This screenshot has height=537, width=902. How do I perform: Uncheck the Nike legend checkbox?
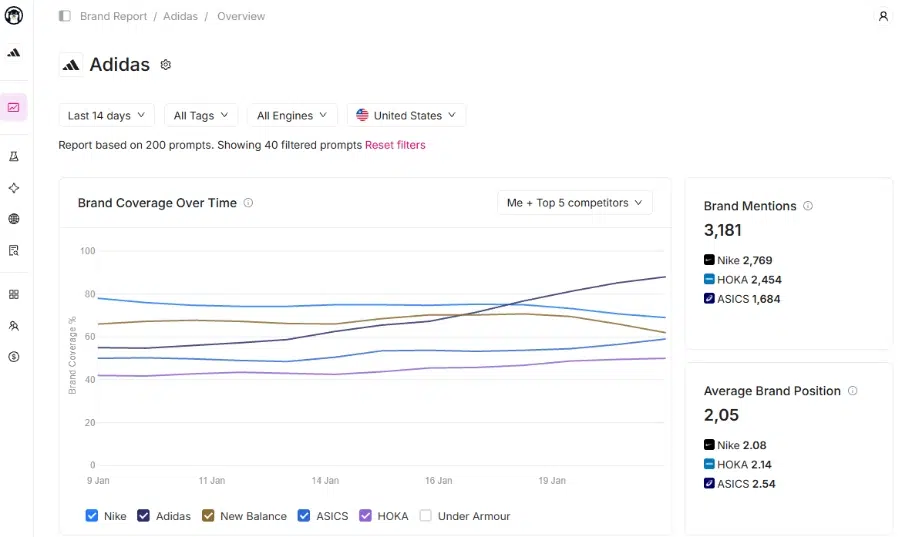point(91,516)
